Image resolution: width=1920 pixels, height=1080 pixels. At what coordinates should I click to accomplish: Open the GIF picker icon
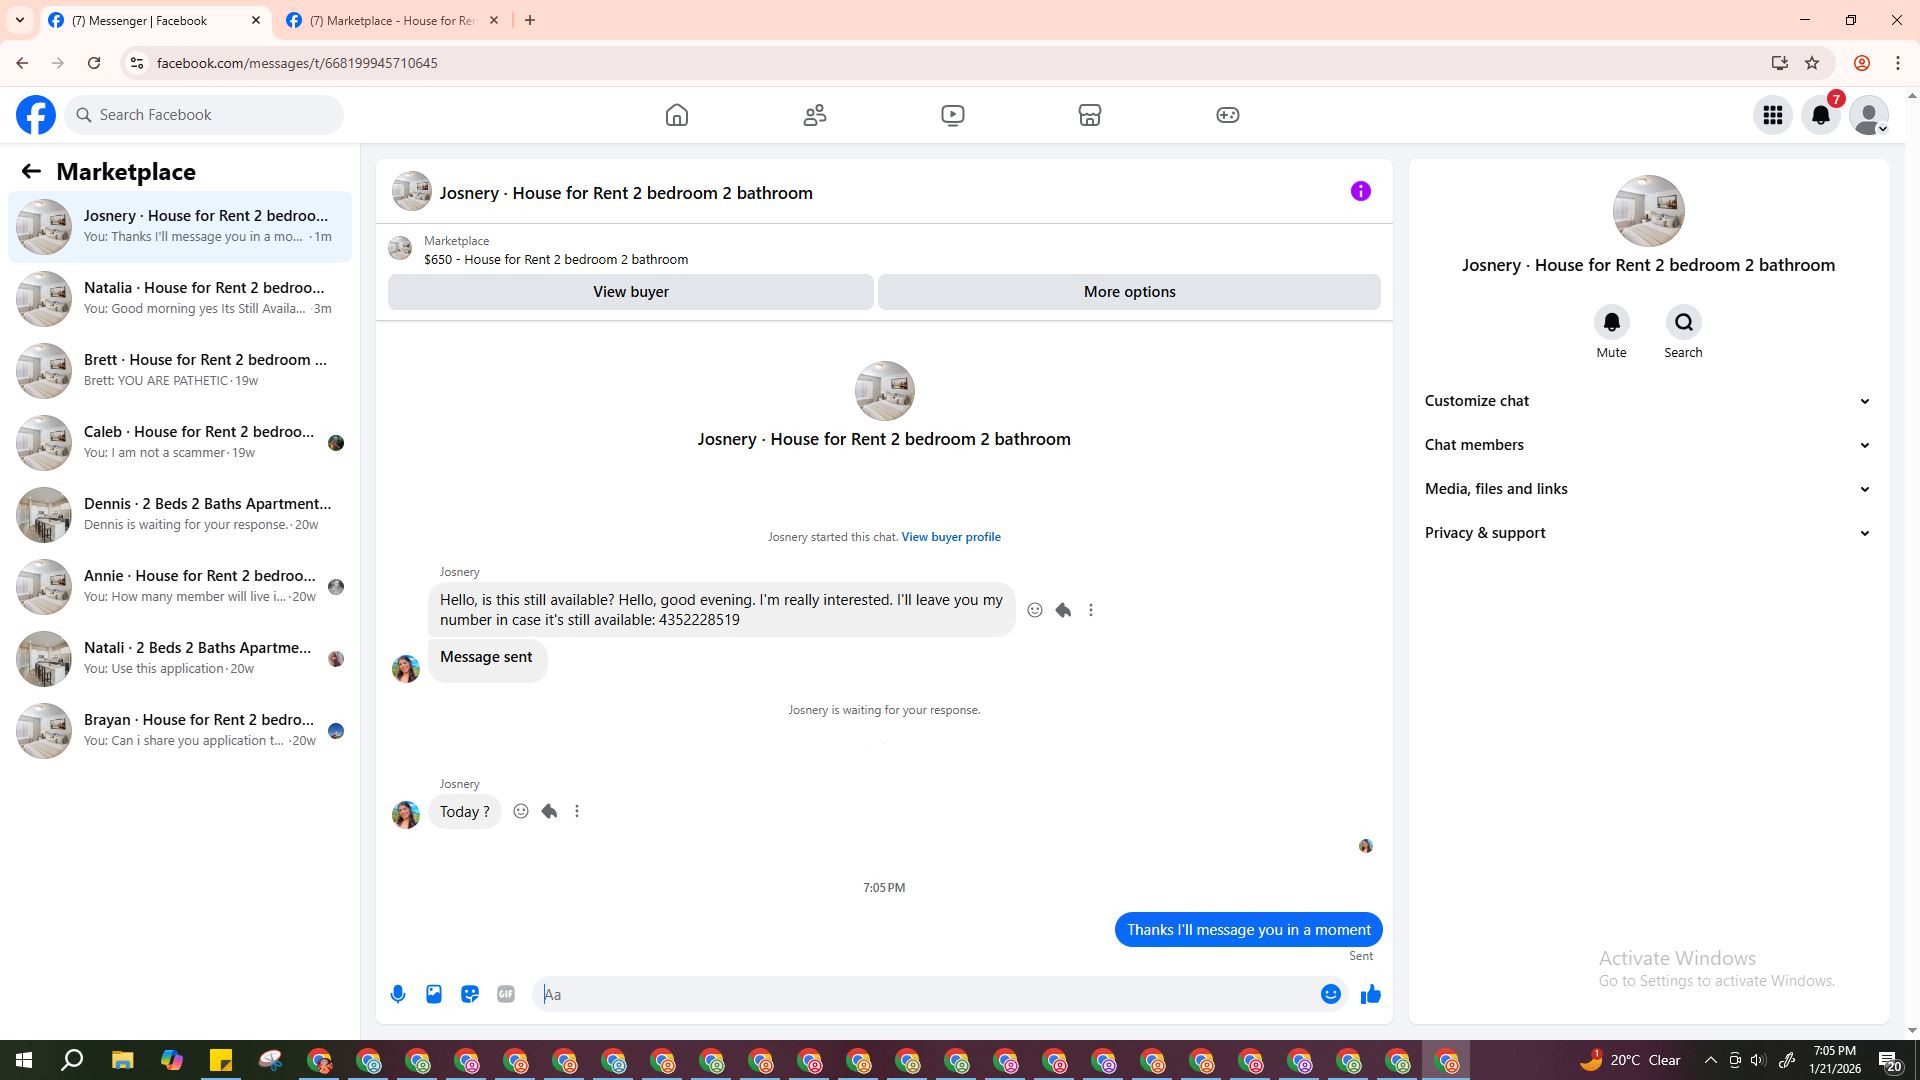(506, 994)
